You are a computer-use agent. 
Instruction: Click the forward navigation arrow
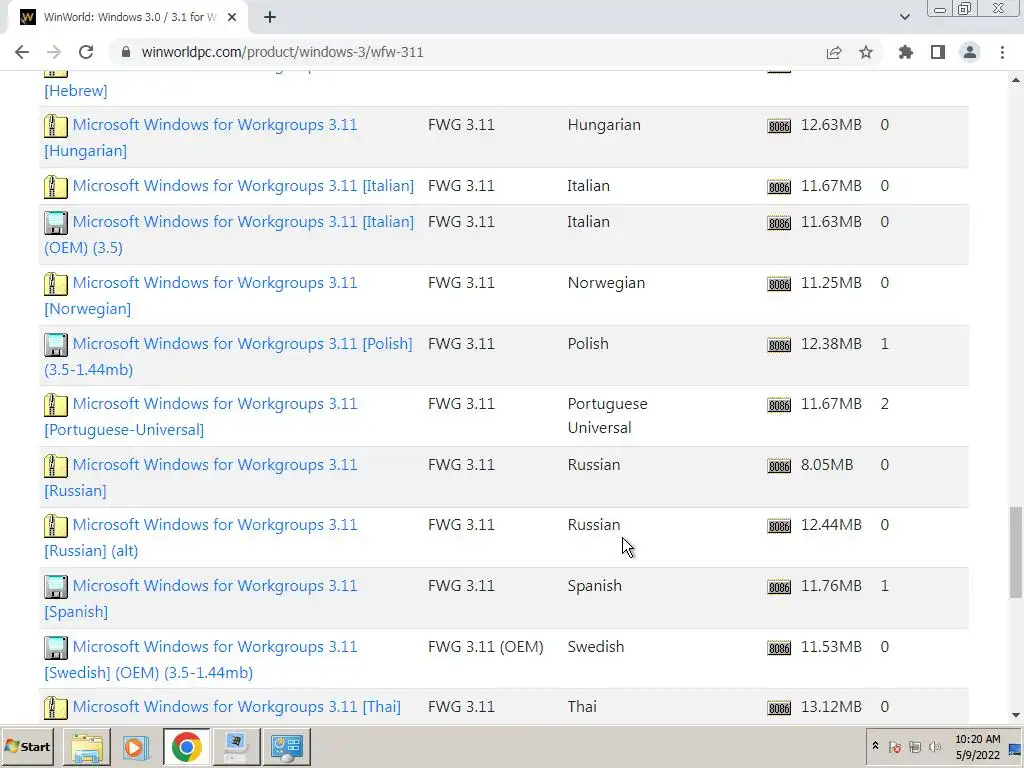tap(54, 52)
